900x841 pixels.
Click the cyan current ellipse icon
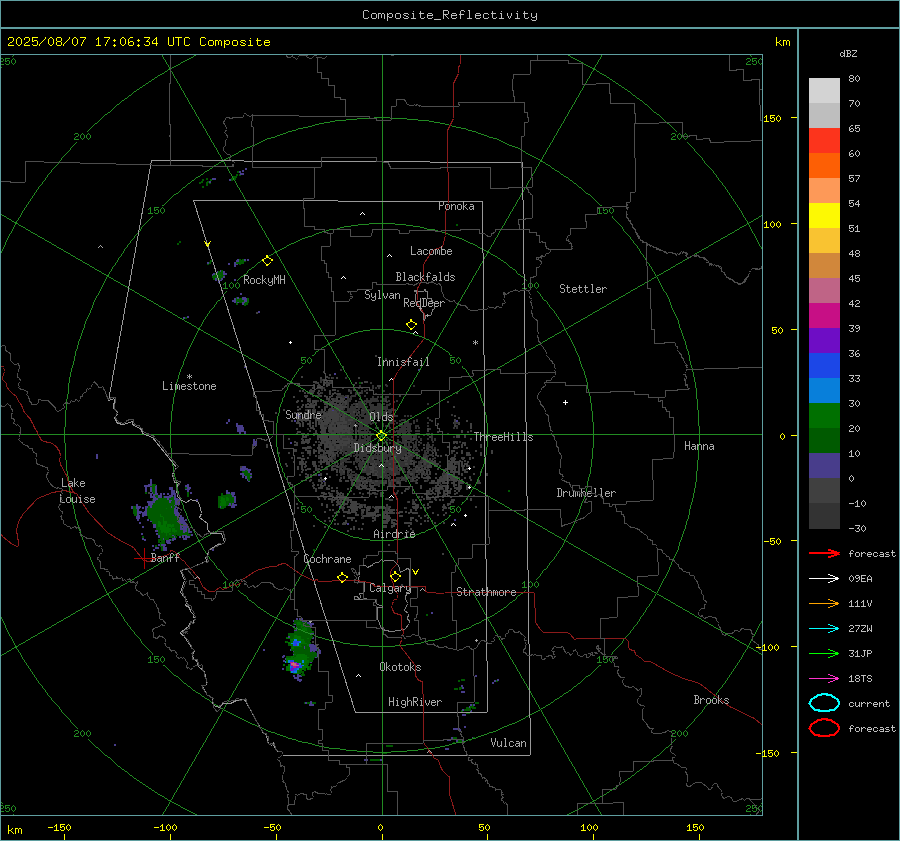click(x=824, y=703)
